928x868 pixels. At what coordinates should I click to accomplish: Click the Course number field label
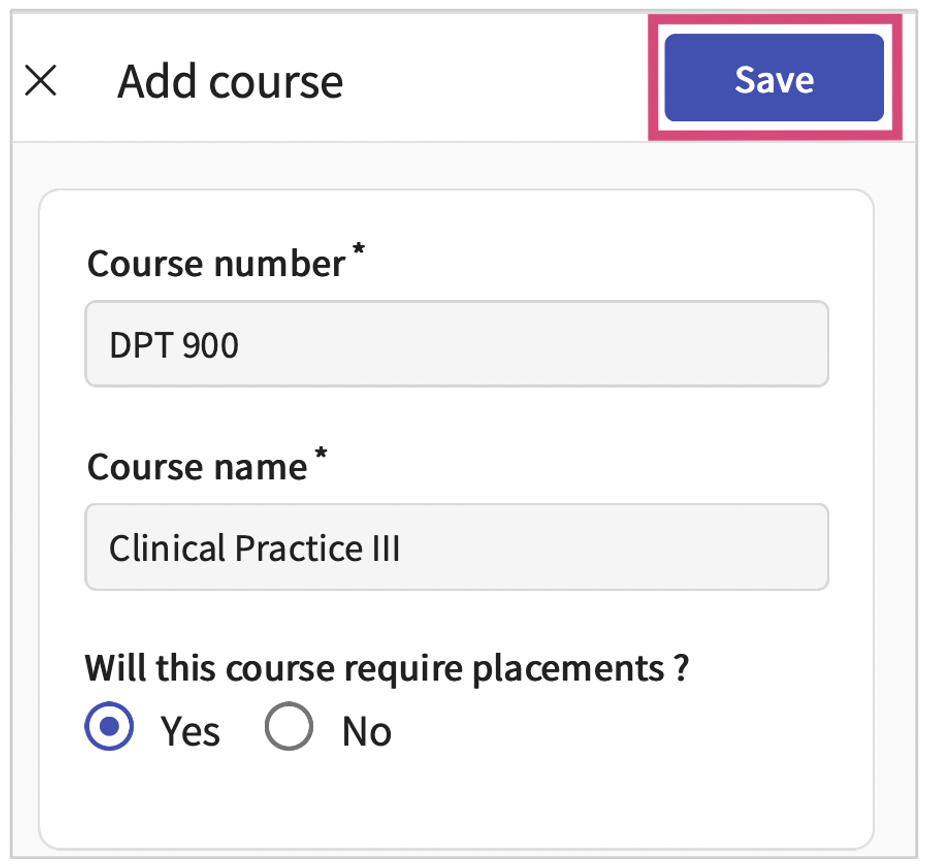click(215, 264)
